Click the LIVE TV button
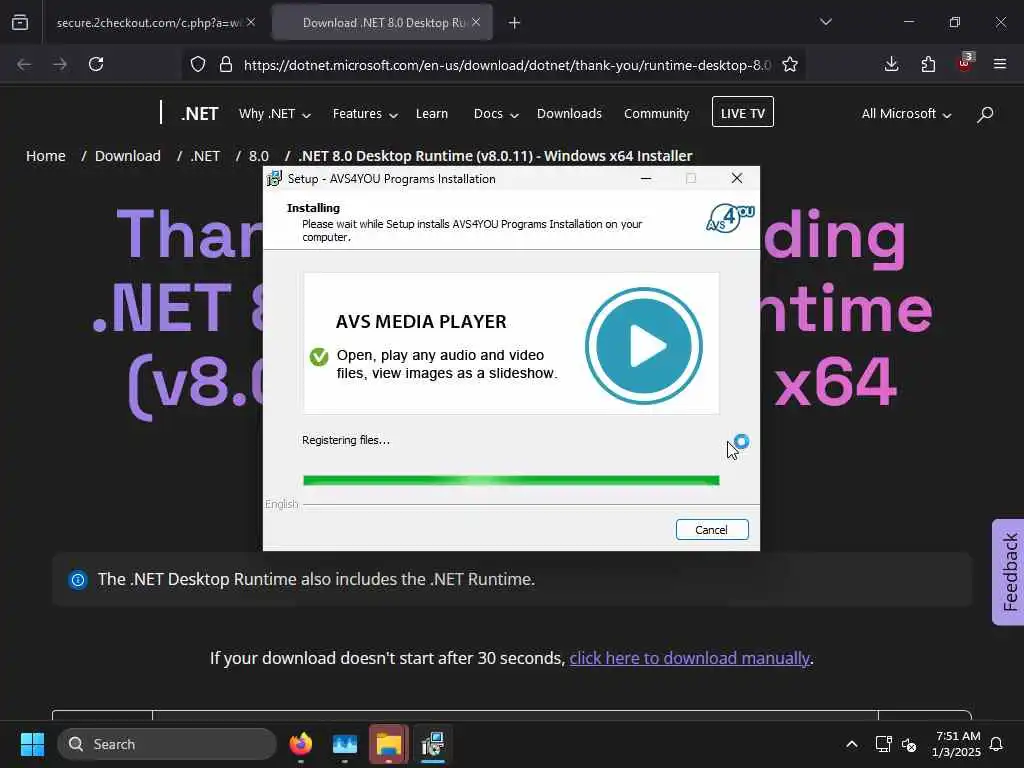 pos(743,112)
